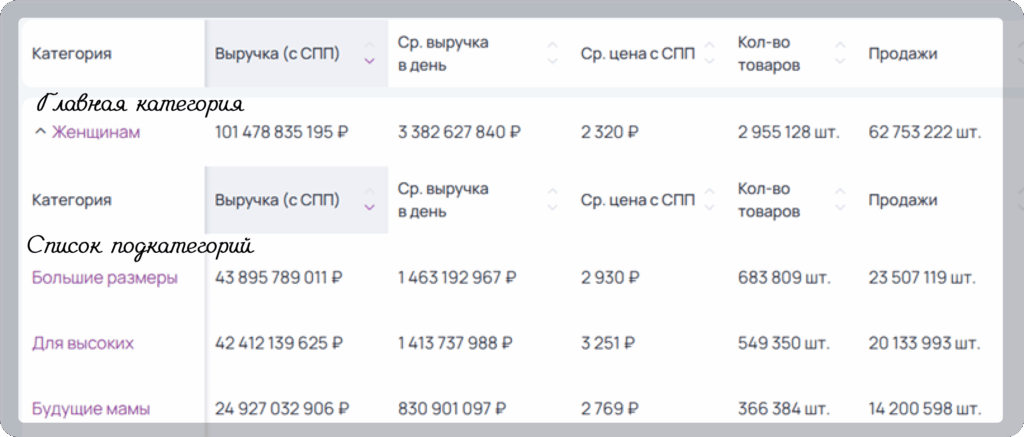Viewport: 1024px width, 437px height.
Task: Open the Будущие мамы subcategory
Action: 91,410
